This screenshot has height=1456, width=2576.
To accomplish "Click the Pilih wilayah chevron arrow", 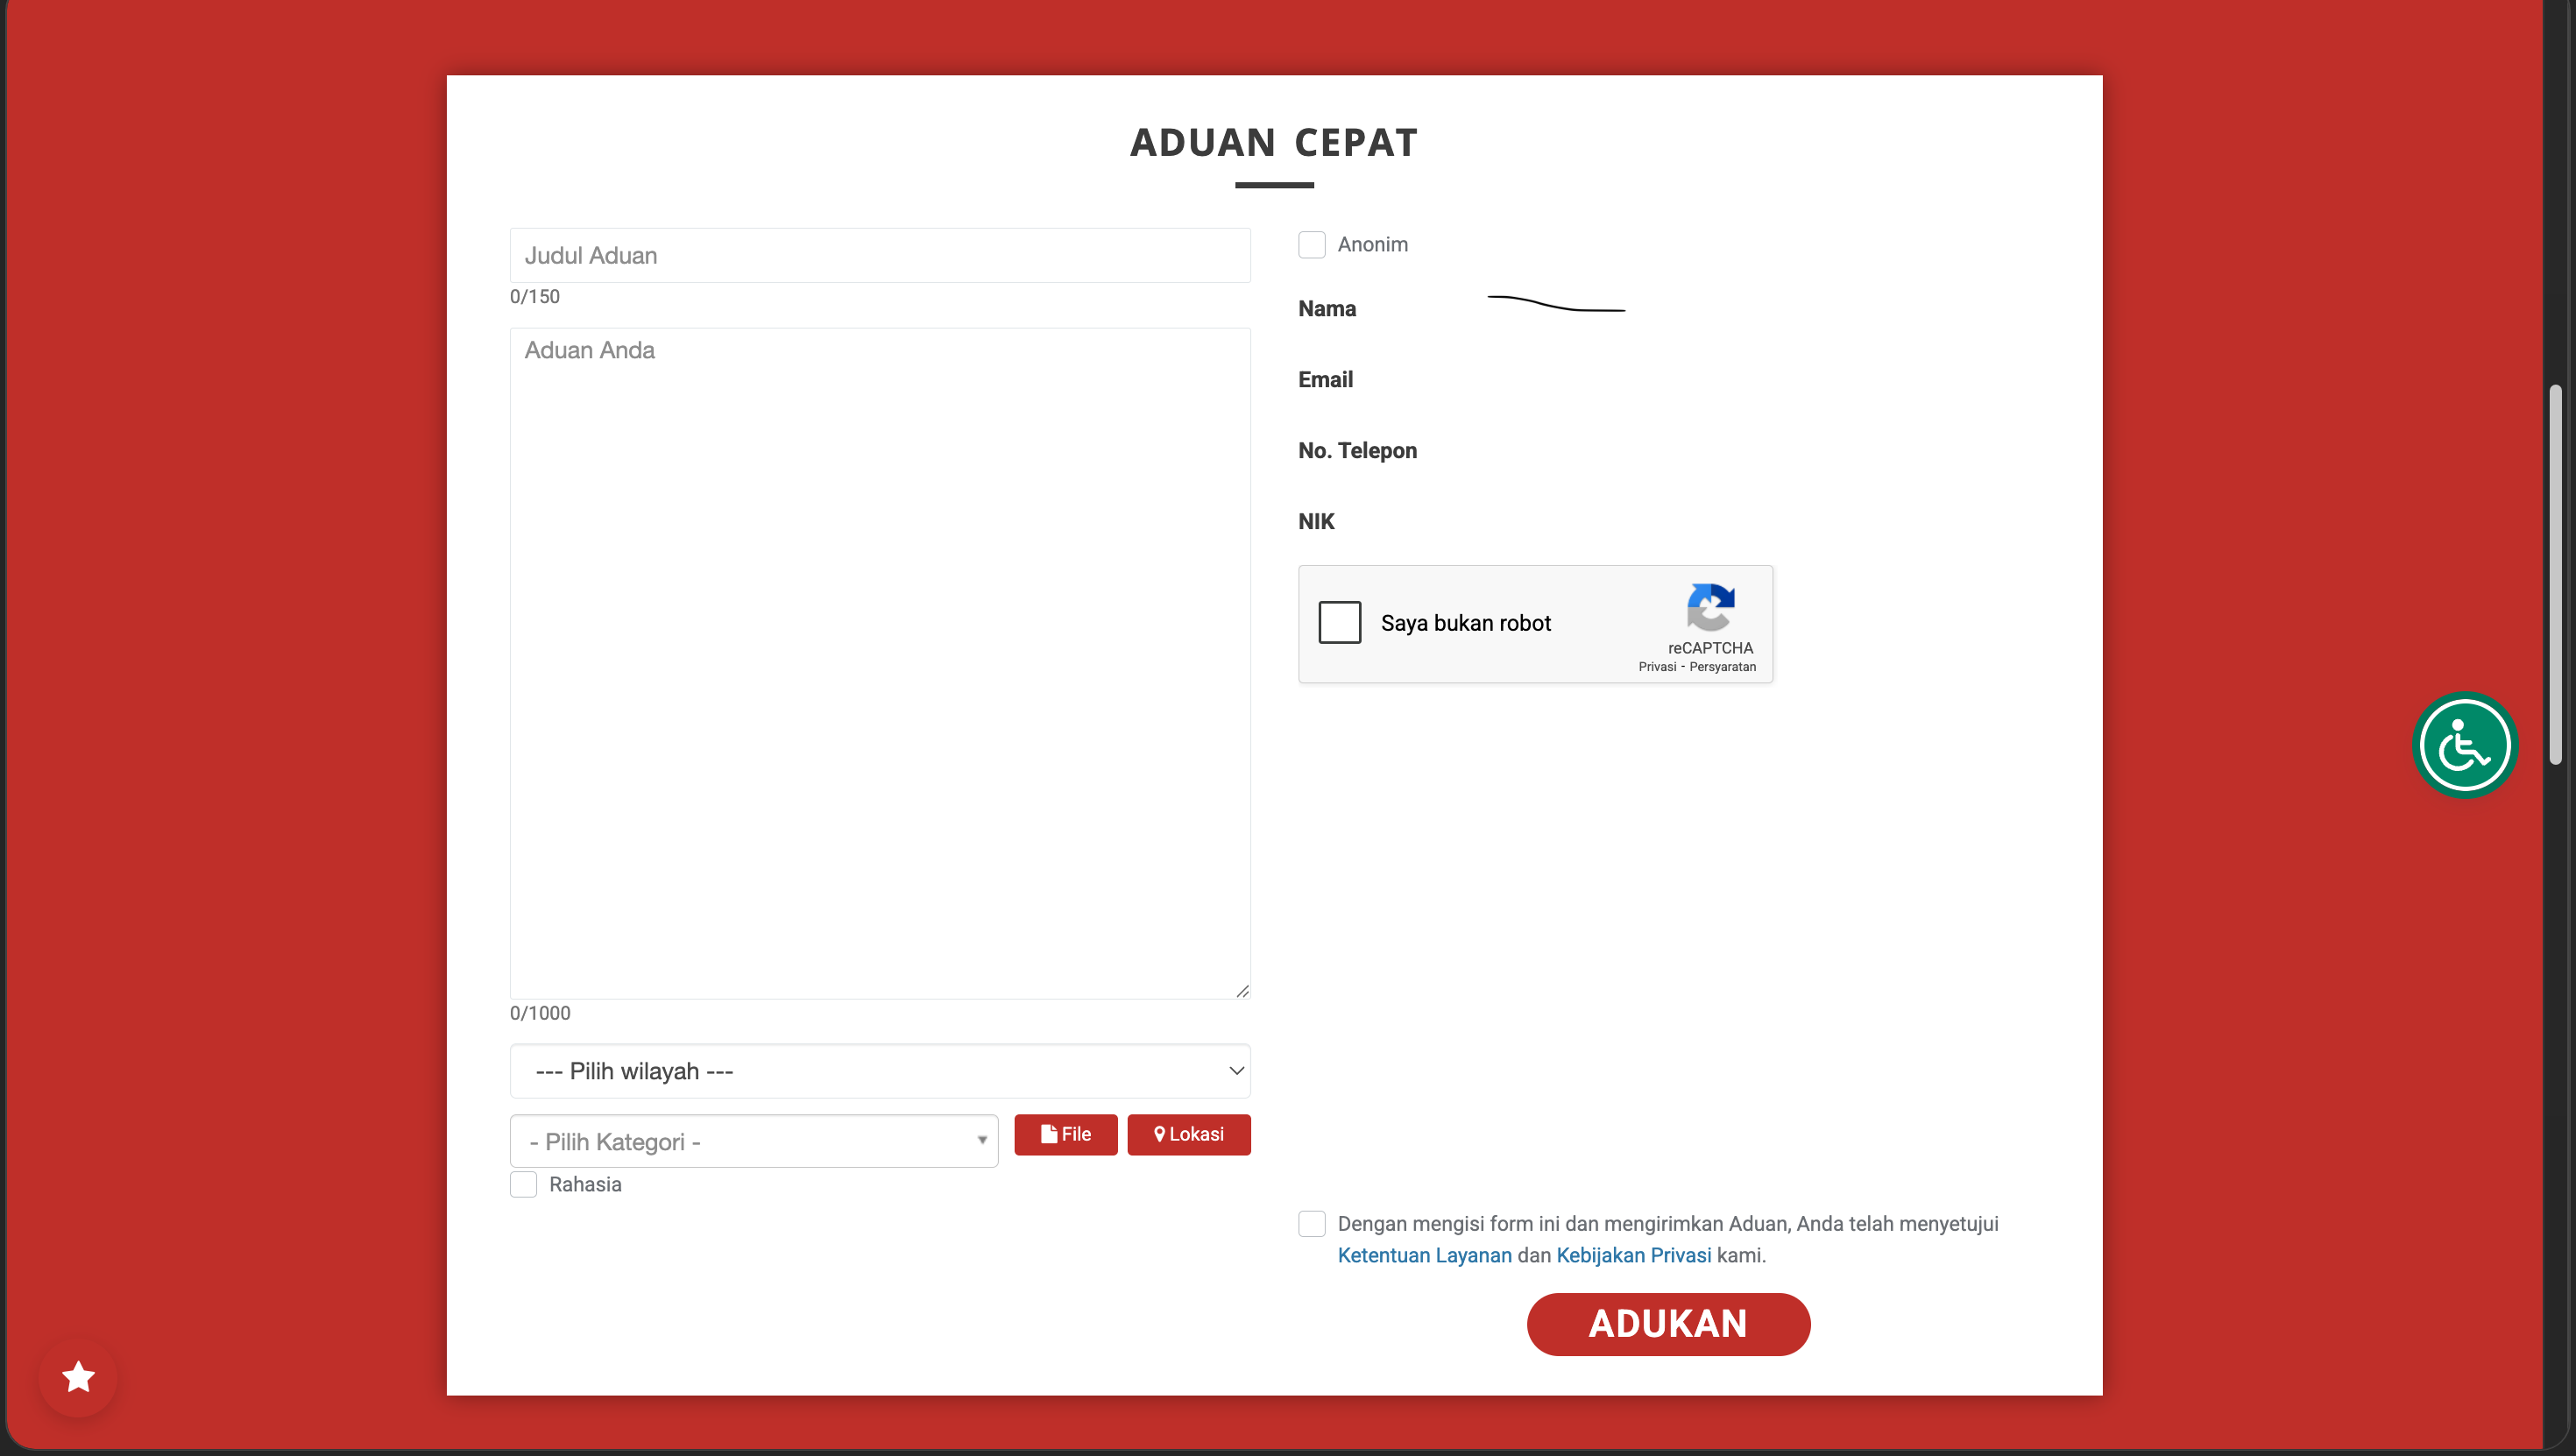I will (x=1236, y=1071).
